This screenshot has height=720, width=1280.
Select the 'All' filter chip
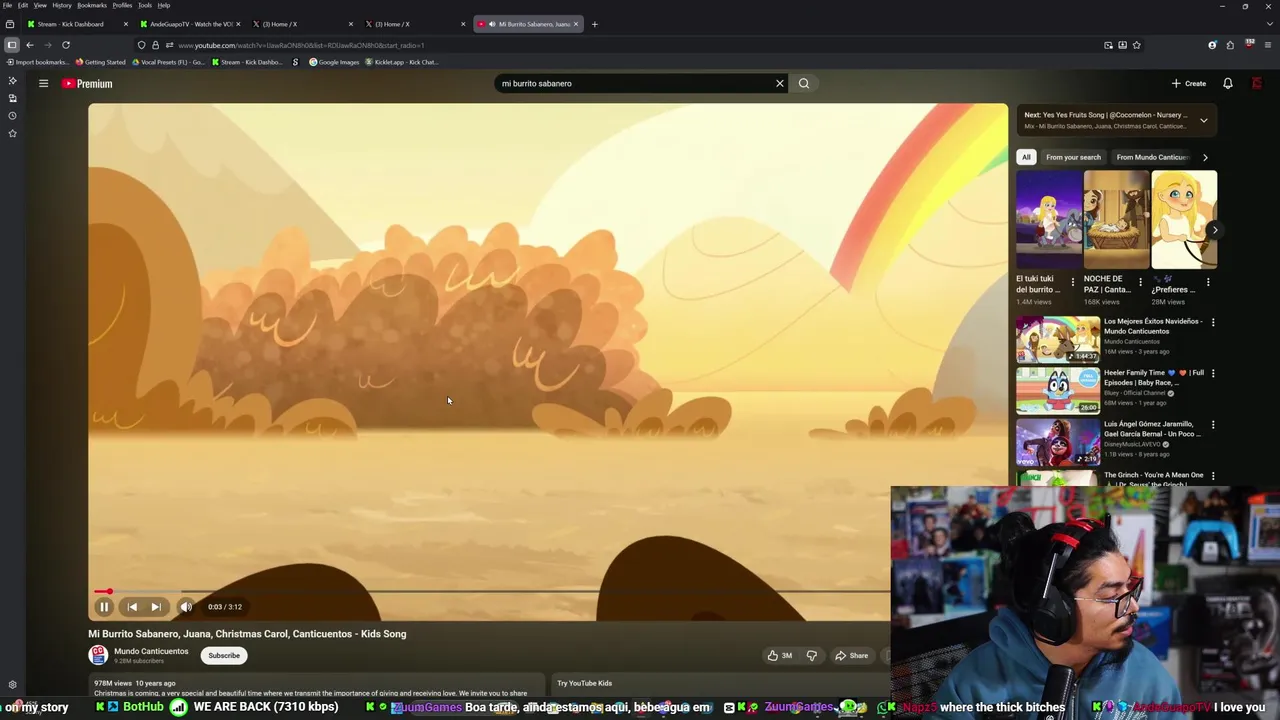(x=1026, y=157)
